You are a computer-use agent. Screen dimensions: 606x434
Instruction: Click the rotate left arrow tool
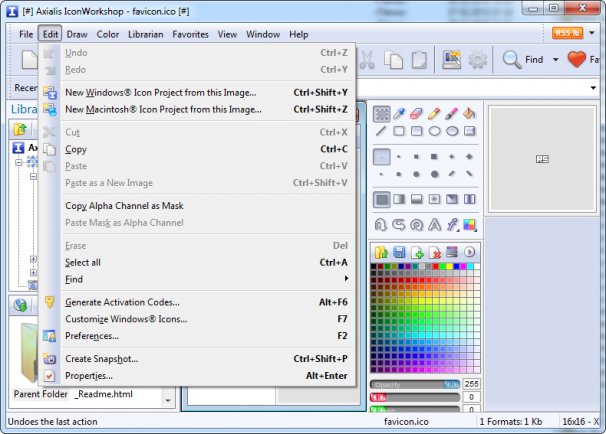(398, 225)
